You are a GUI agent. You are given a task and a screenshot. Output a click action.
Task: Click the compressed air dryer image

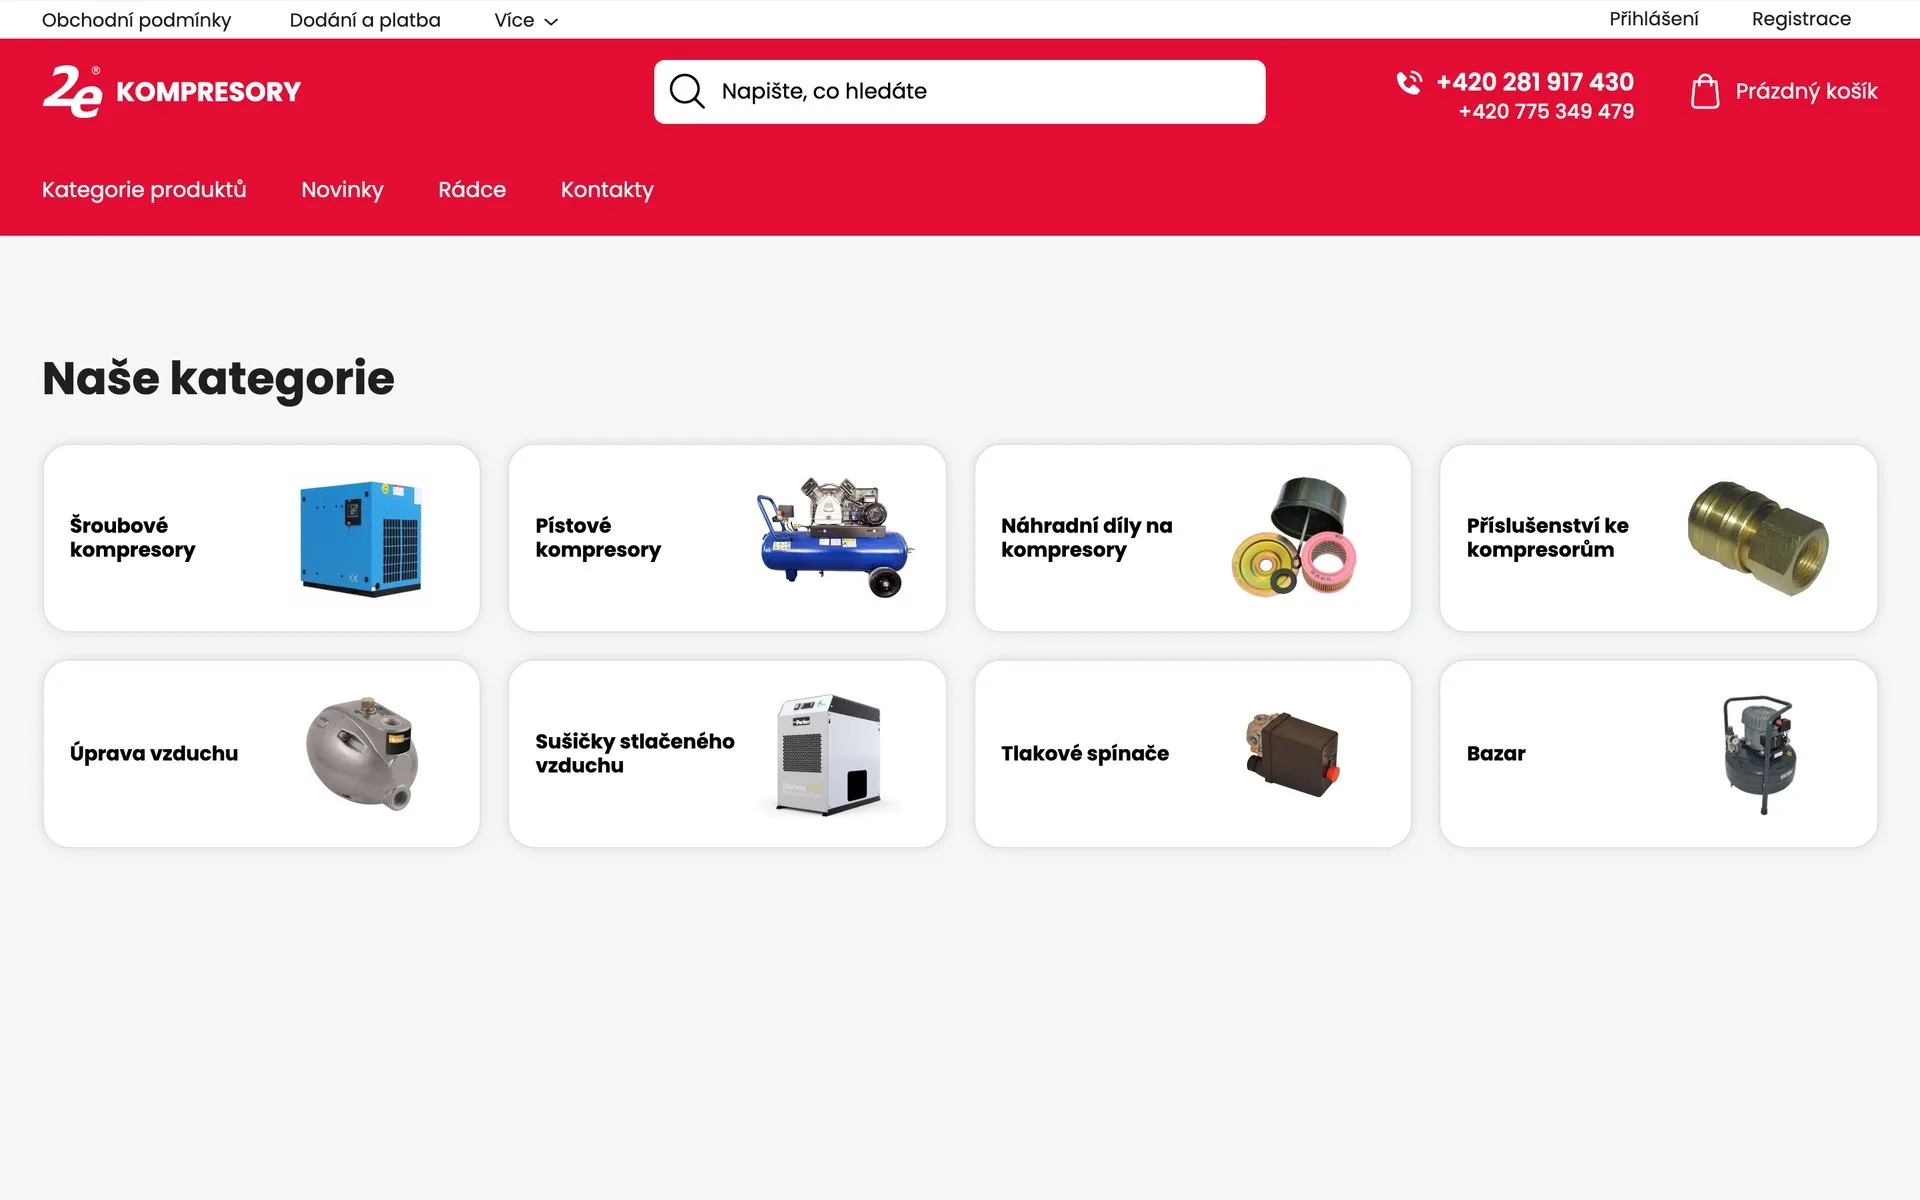(829, 754)
